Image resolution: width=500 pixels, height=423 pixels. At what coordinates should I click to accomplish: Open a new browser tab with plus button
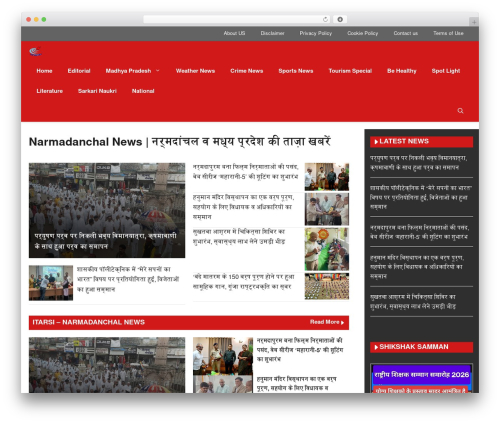474,22
